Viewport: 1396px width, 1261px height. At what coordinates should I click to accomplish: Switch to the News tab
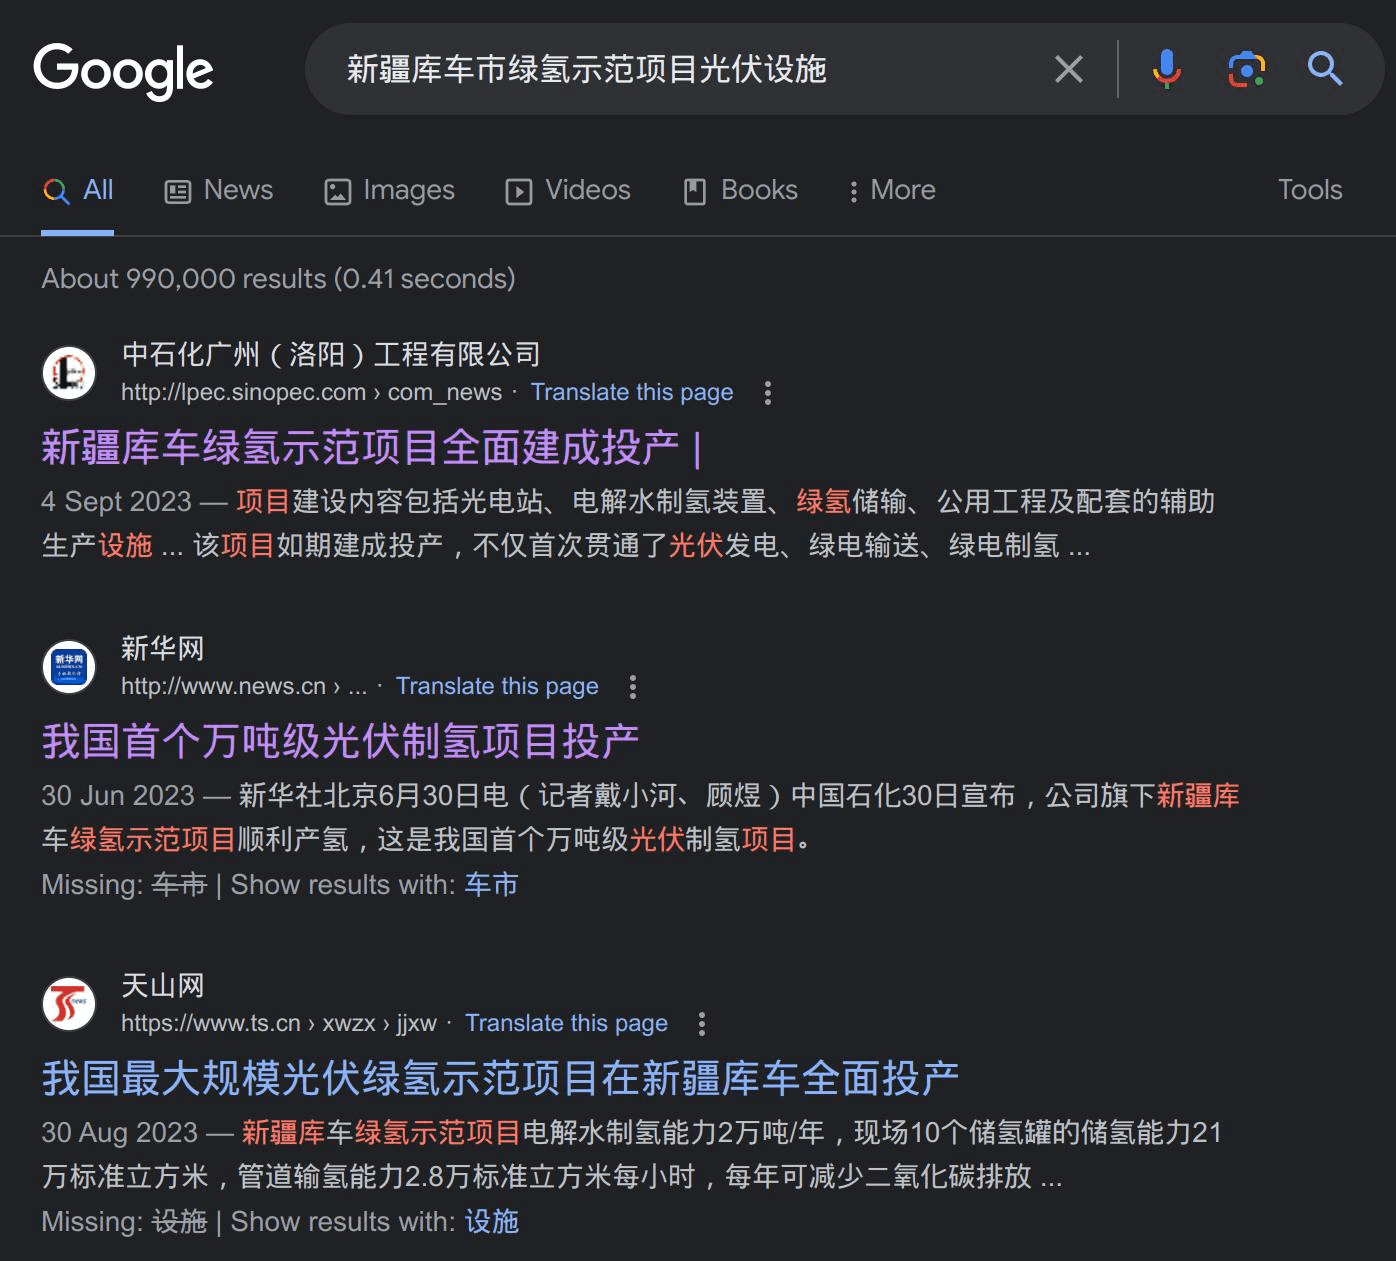click(219, 190)
